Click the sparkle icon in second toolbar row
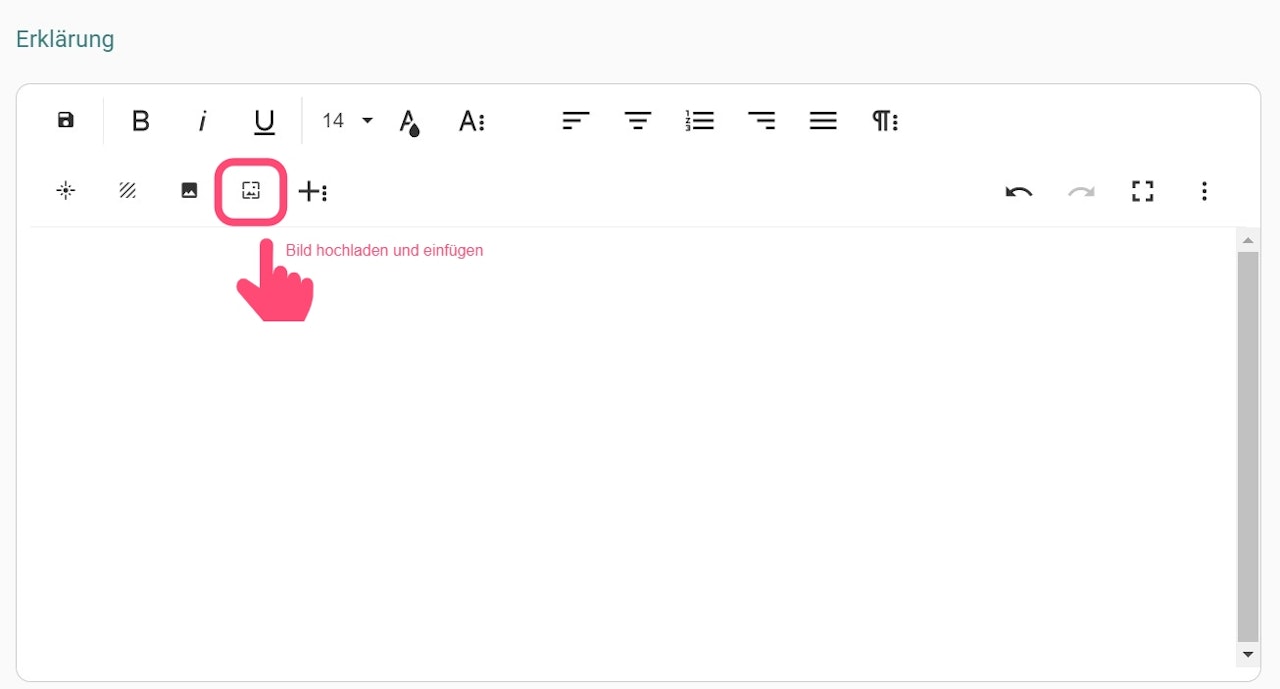 click(66, 190)
